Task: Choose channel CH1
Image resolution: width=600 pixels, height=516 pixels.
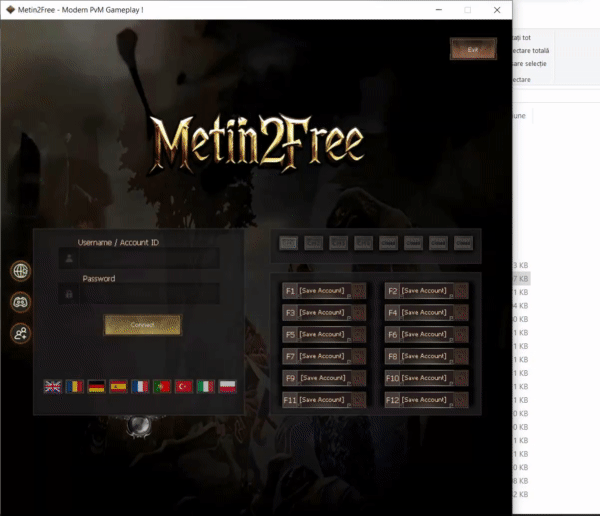Action: click(x=289, y=243)
